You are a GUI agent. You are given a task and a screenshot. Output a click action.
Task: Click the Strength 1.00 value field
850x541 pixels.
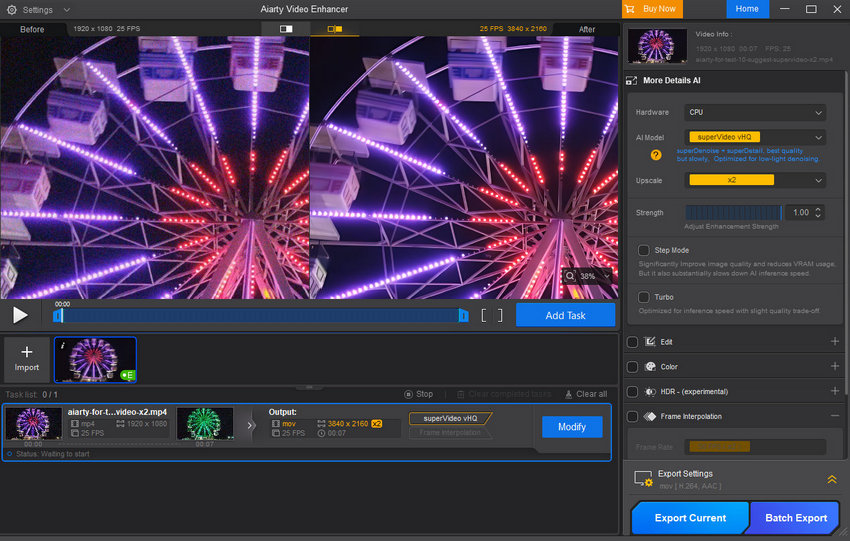click(x=800, y=212)
